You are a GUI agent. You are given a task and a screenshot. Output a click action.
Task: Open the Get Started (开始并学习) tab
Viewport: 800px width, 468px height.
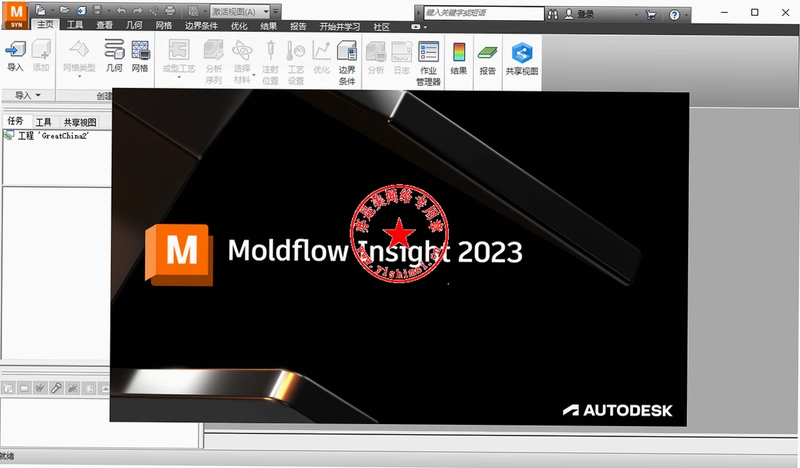tap(340, 27)
